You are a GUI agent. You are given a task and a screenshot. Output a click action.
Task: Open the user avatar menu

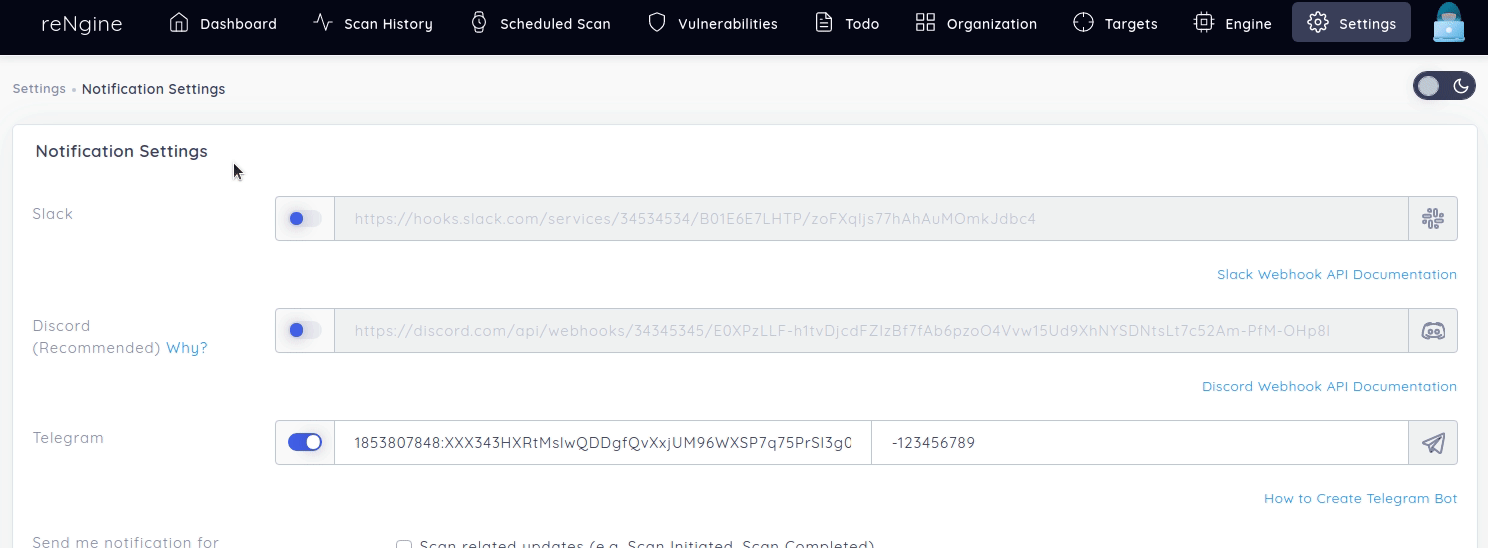[x=1448, y=22]
